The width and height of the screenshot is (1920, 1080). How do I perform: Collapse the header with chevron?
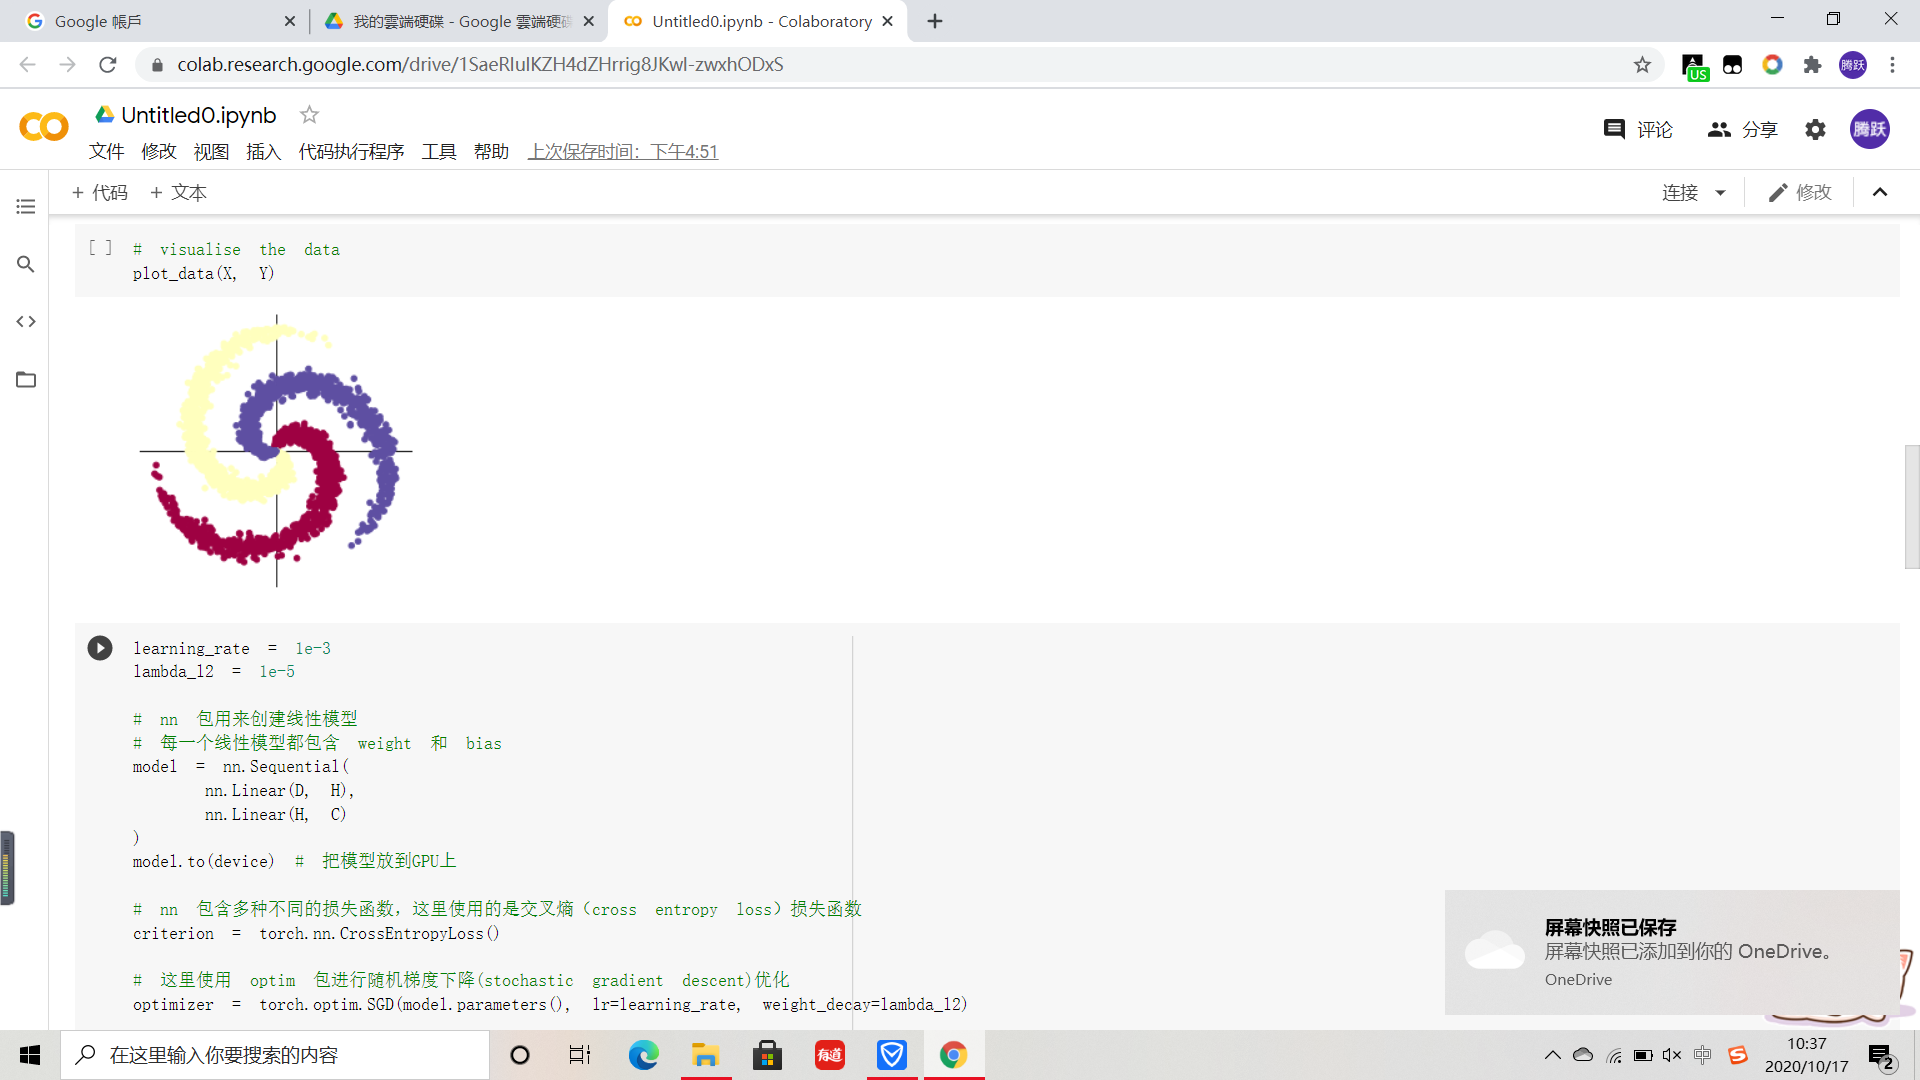[x=1879, y=193]
